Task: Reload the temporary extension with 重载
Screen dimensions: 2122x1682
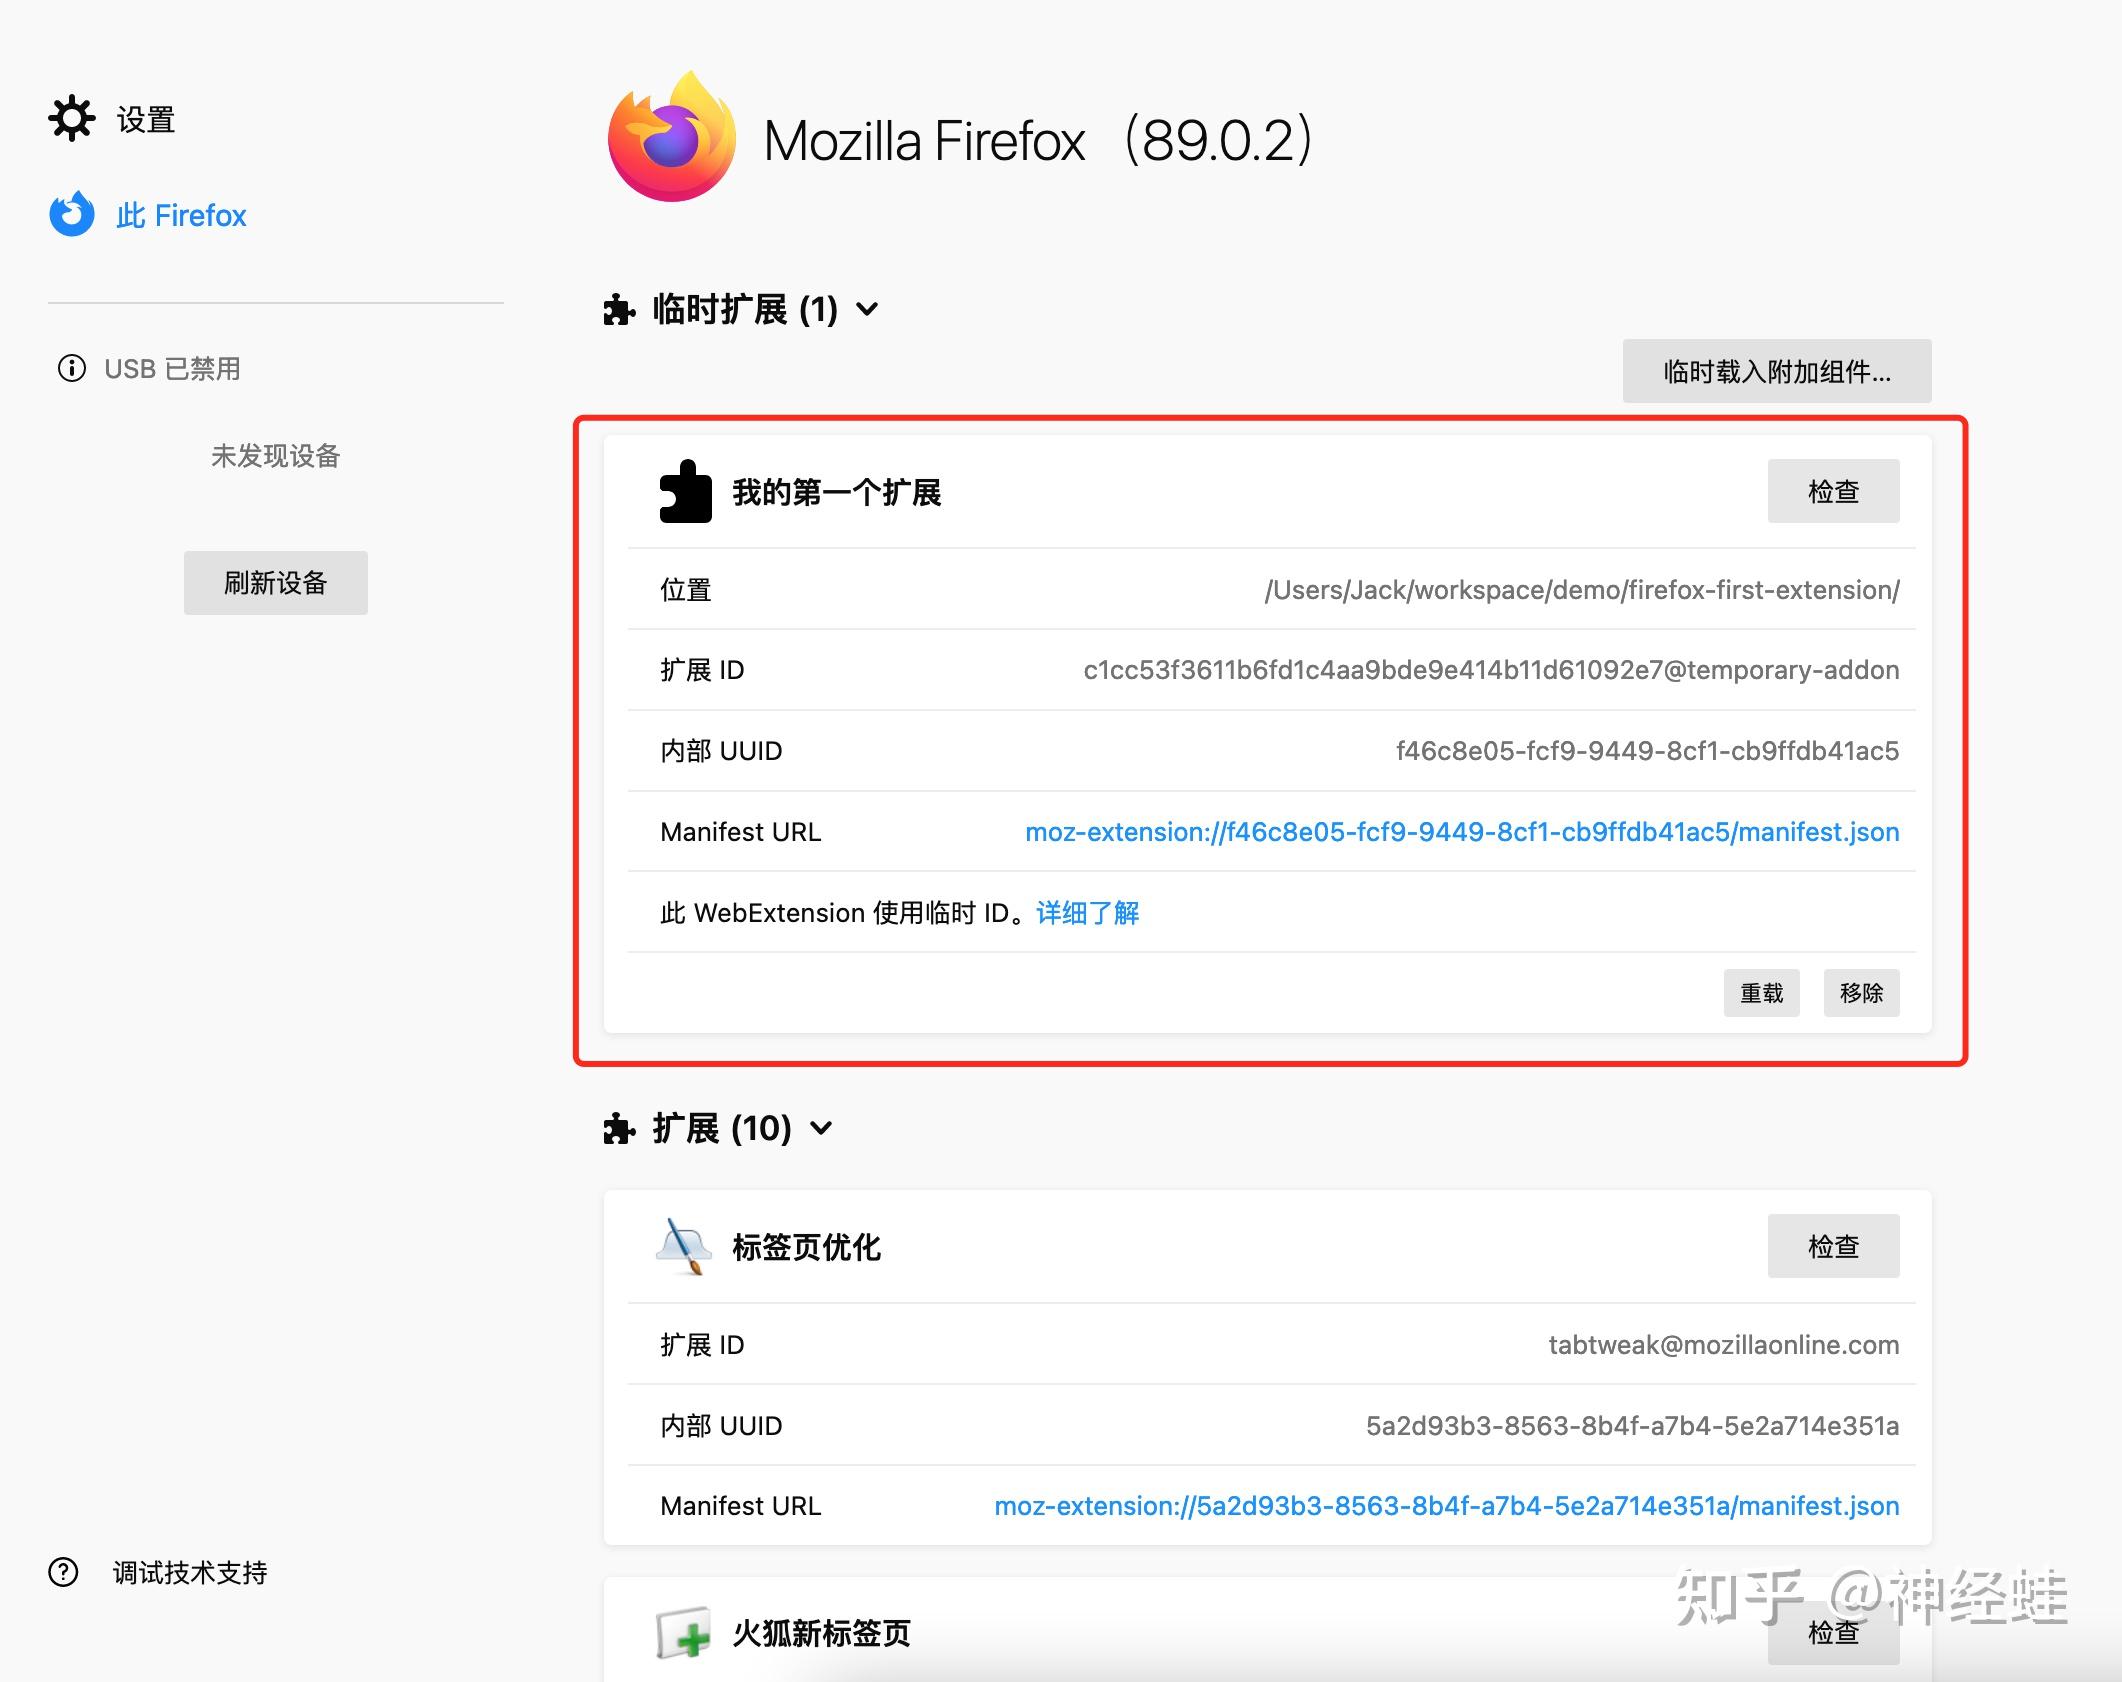Action: (x=1761, y=993)
